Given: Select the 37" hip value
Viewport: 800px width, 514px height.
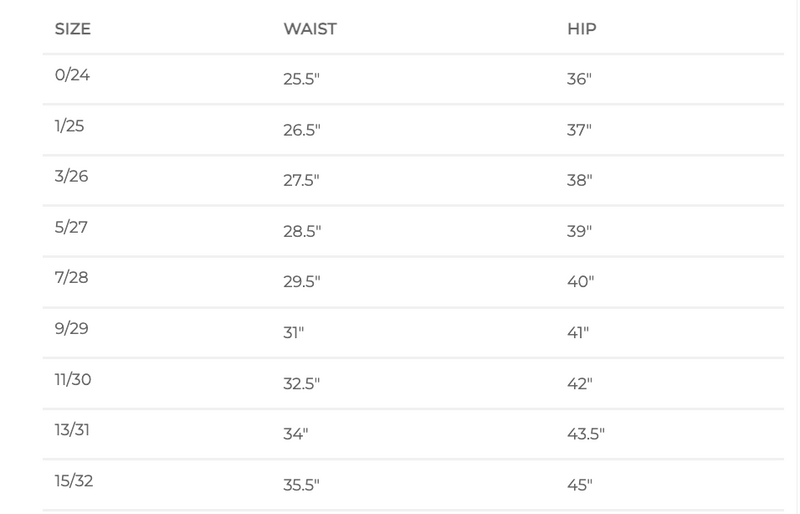Looking at the screenshot, I should (x=580, y=129).
